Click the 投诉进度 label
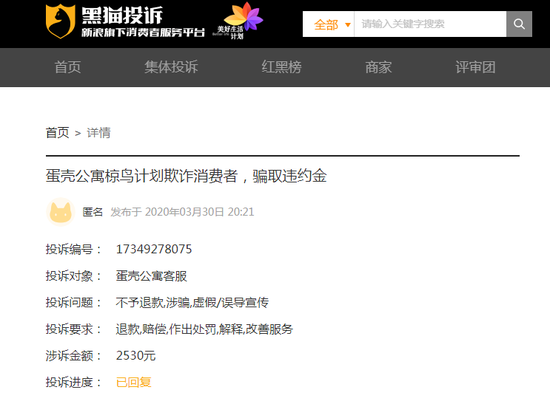 click(x=74, y=382)
